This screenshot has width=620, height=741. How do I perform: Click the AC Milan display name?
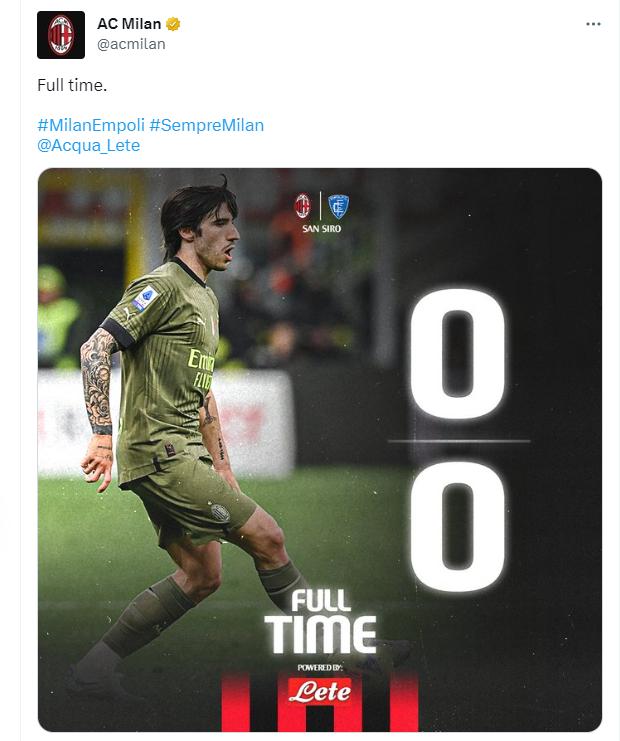129,25
